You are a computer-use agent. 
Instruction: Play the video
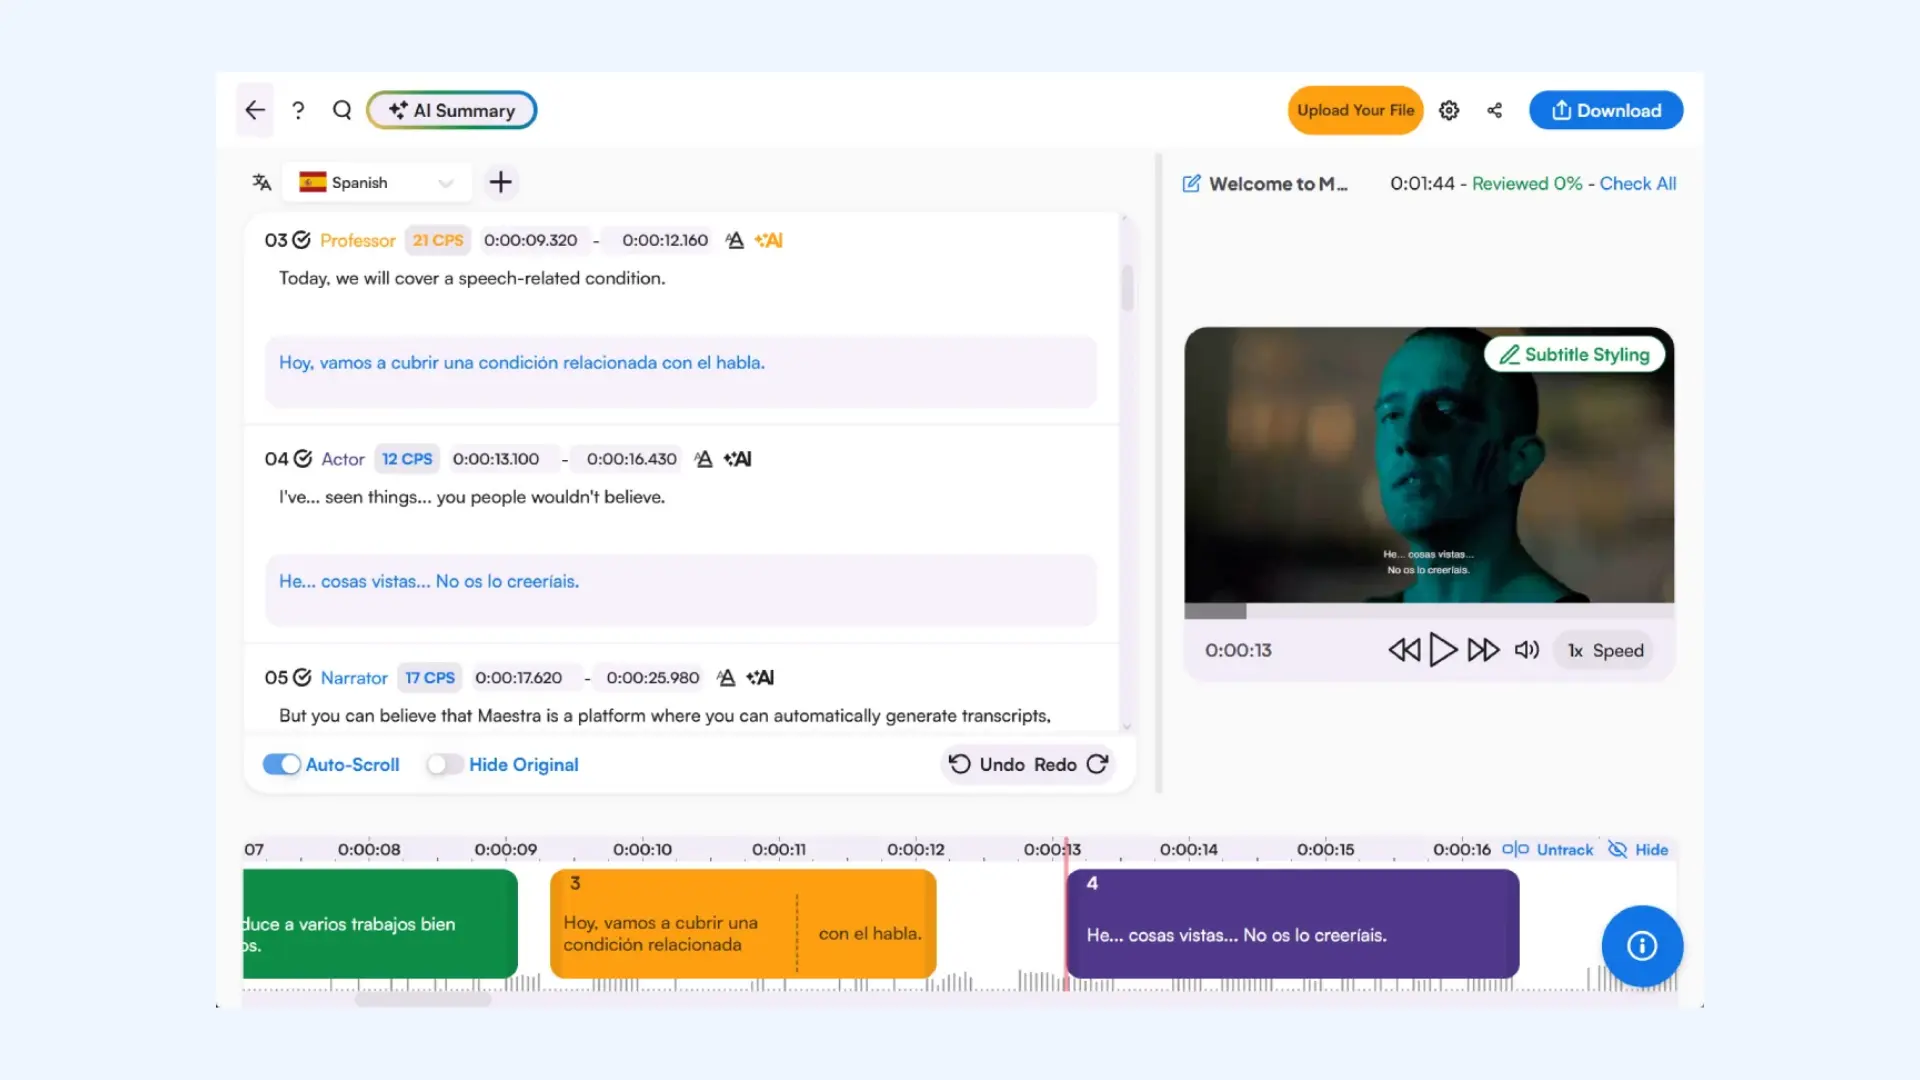point(1443,650)
